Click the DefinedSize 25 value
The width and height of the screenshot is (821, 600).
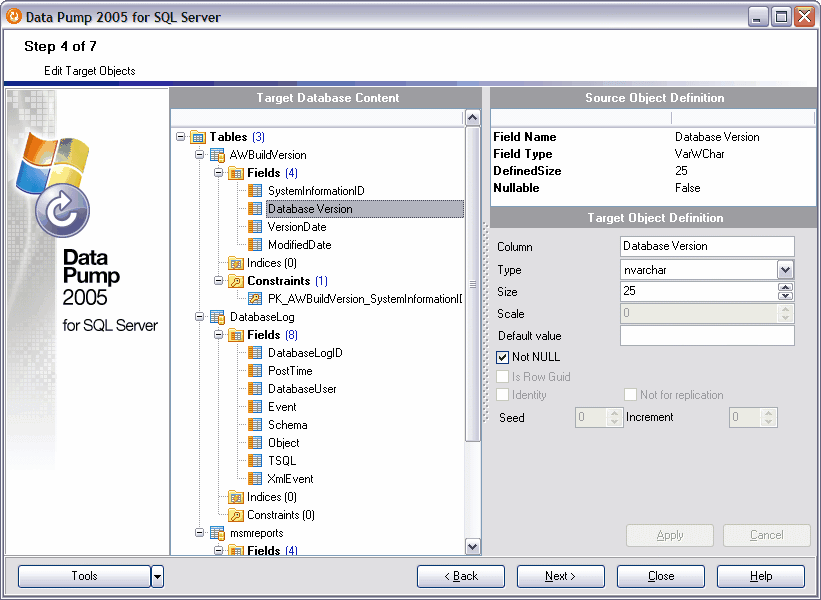click(x=681, y=171)
